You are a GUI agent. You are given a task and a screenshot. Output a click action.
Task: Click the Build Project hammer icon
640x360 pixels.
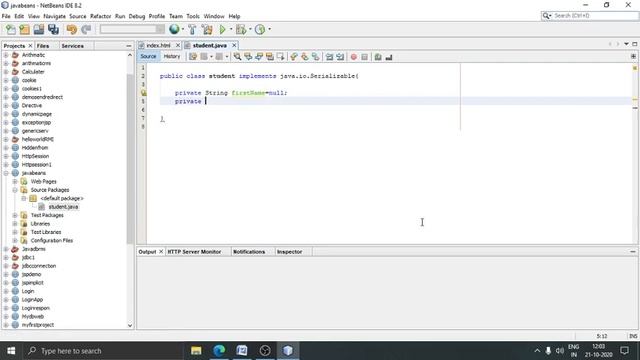pyautogui.click(x=192, y=29)
